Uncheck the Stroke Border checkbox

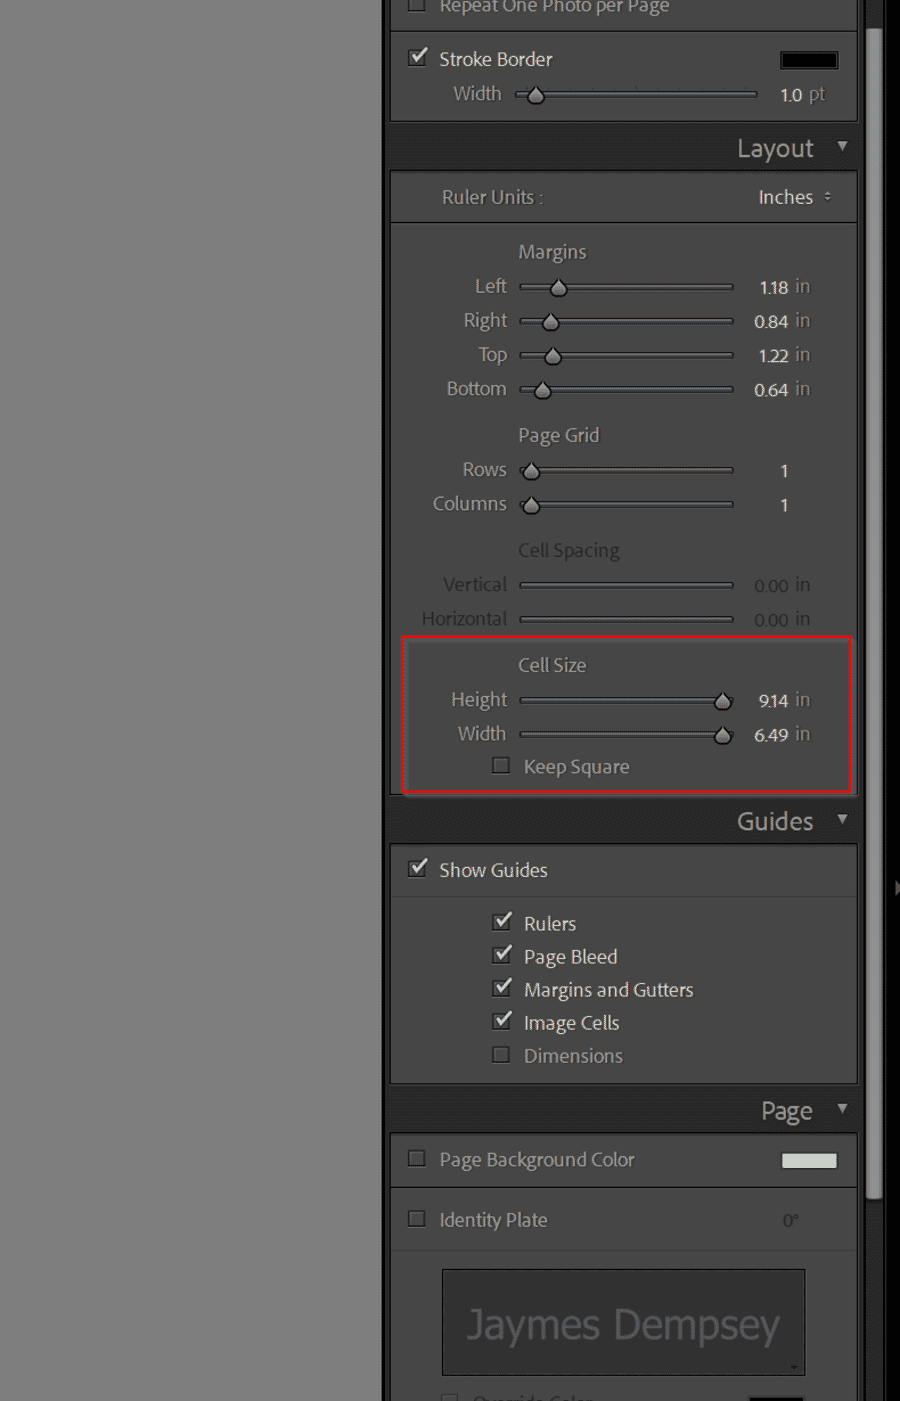pos(418,57)
